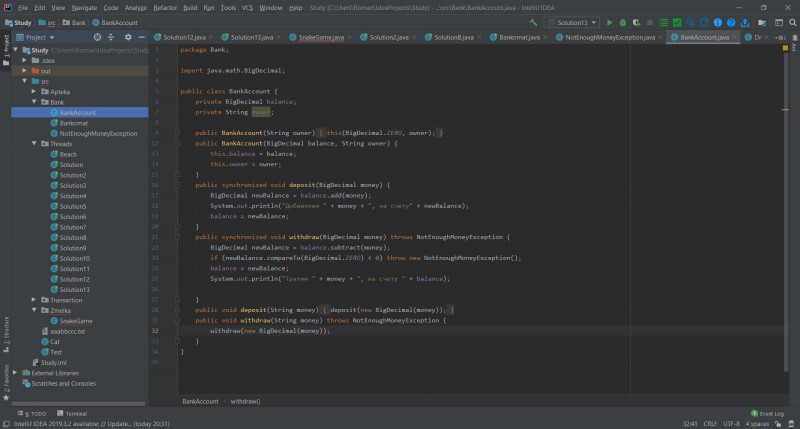Click the green lines toolbar icon
Viewport: 800px width, 429px height.
tap(663, 22)
